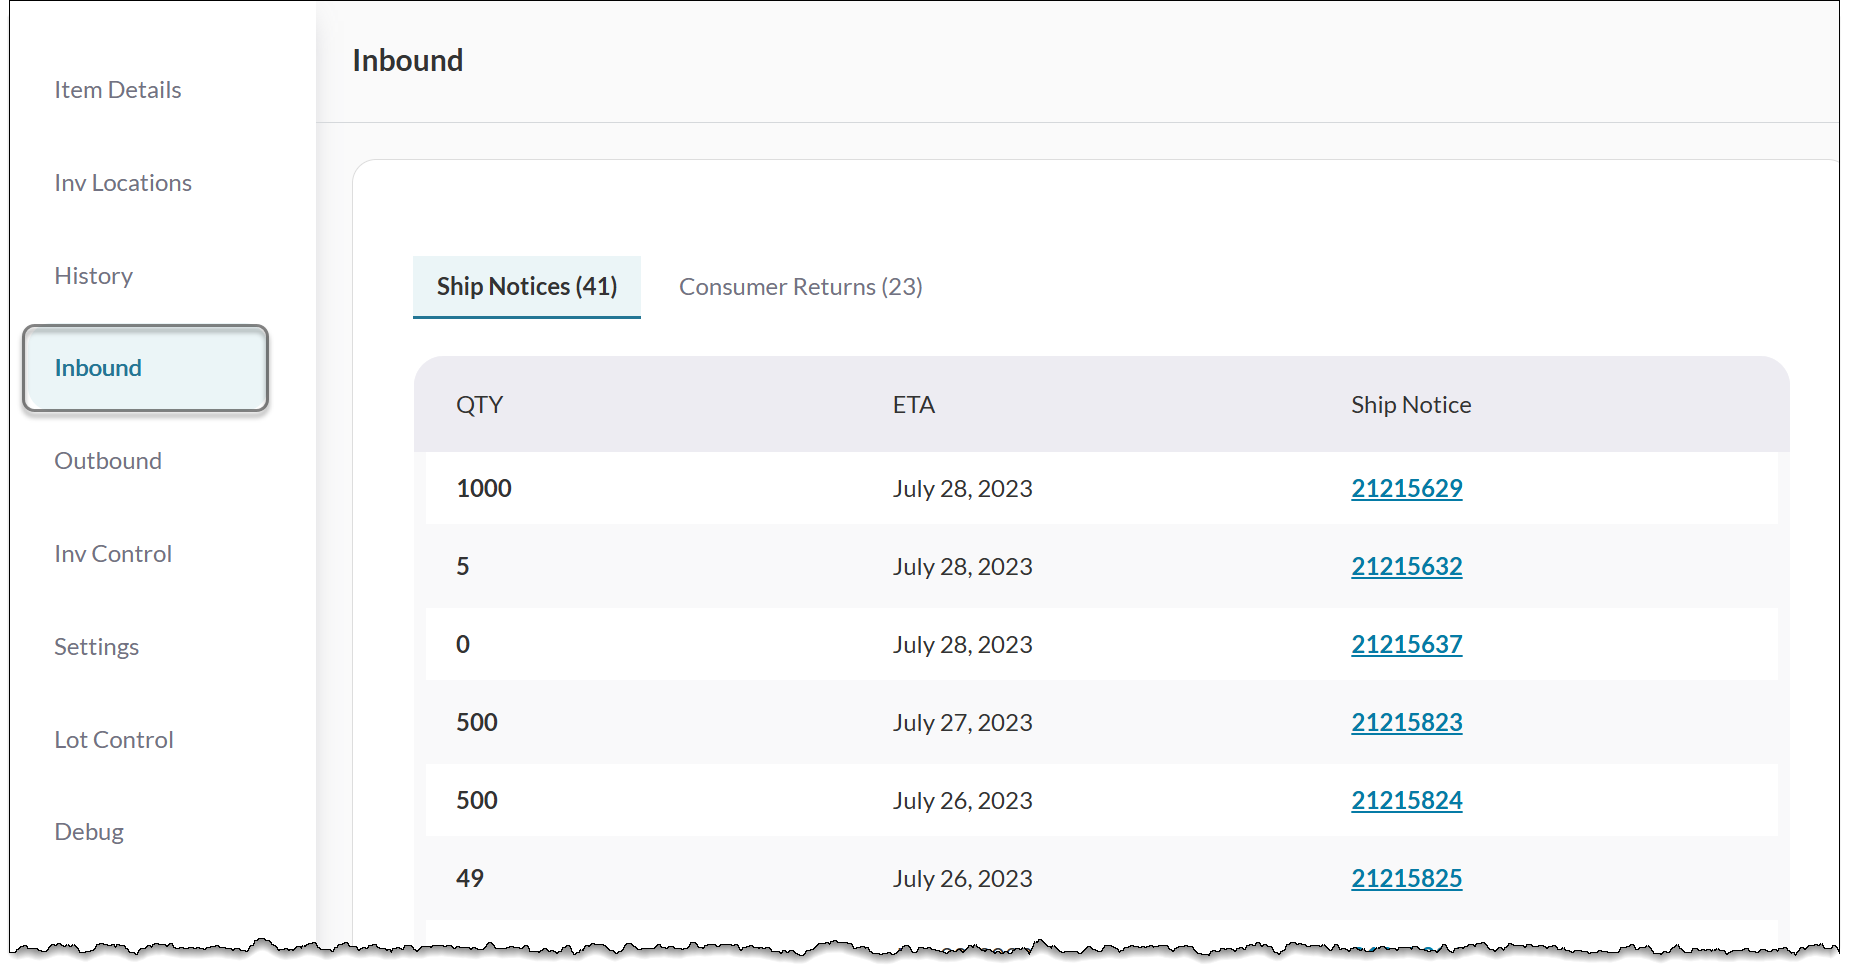Select Inbound in the left navigation
Image resolution: width=1849 pixels, height=976 pixels.
click(98, 368)
